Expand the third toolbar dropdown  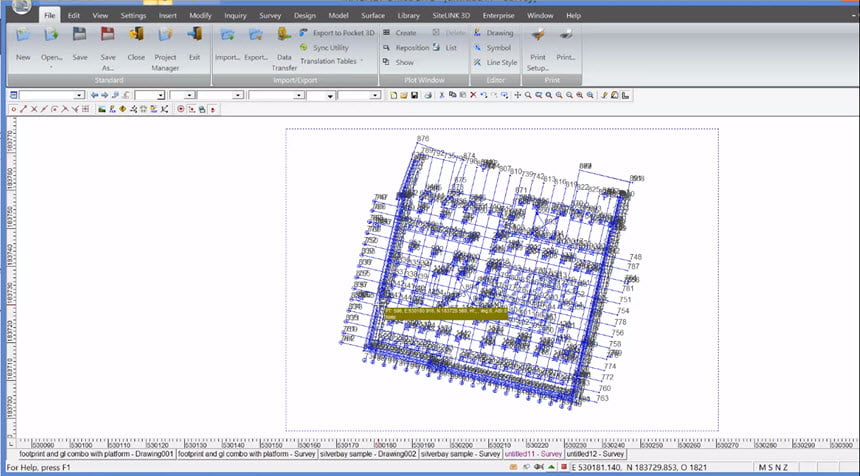[190, 95]
